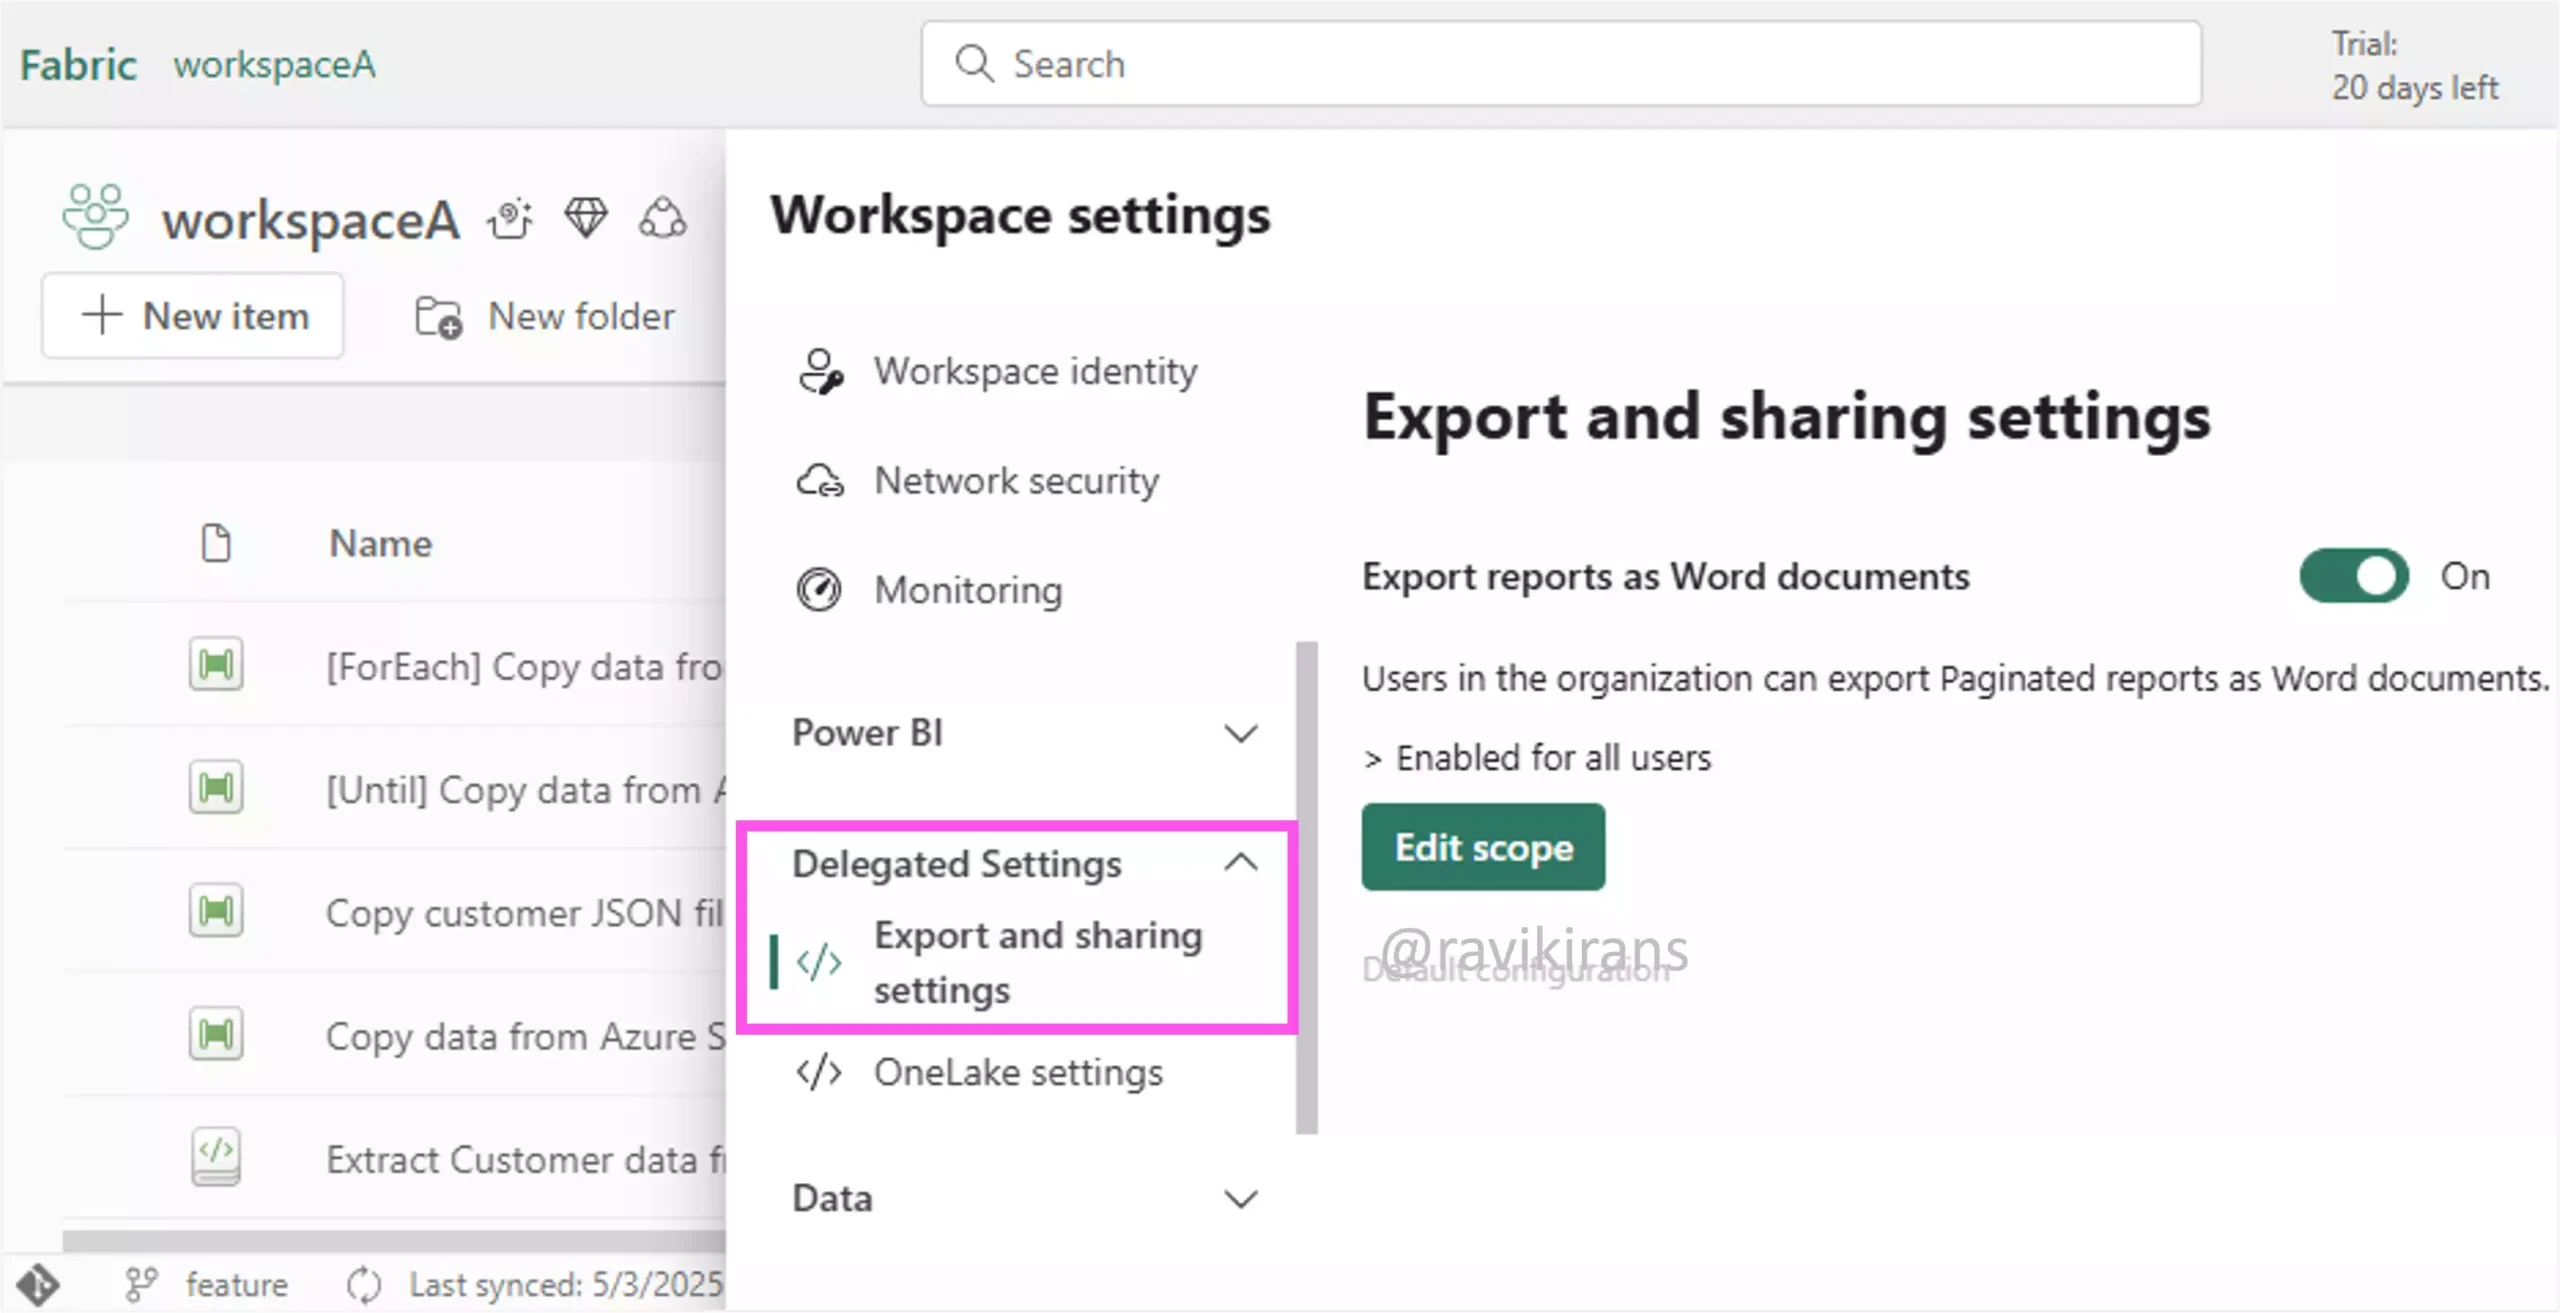
Task: Click Trial: 20 days left status
Action: [x=2414, y=66]
